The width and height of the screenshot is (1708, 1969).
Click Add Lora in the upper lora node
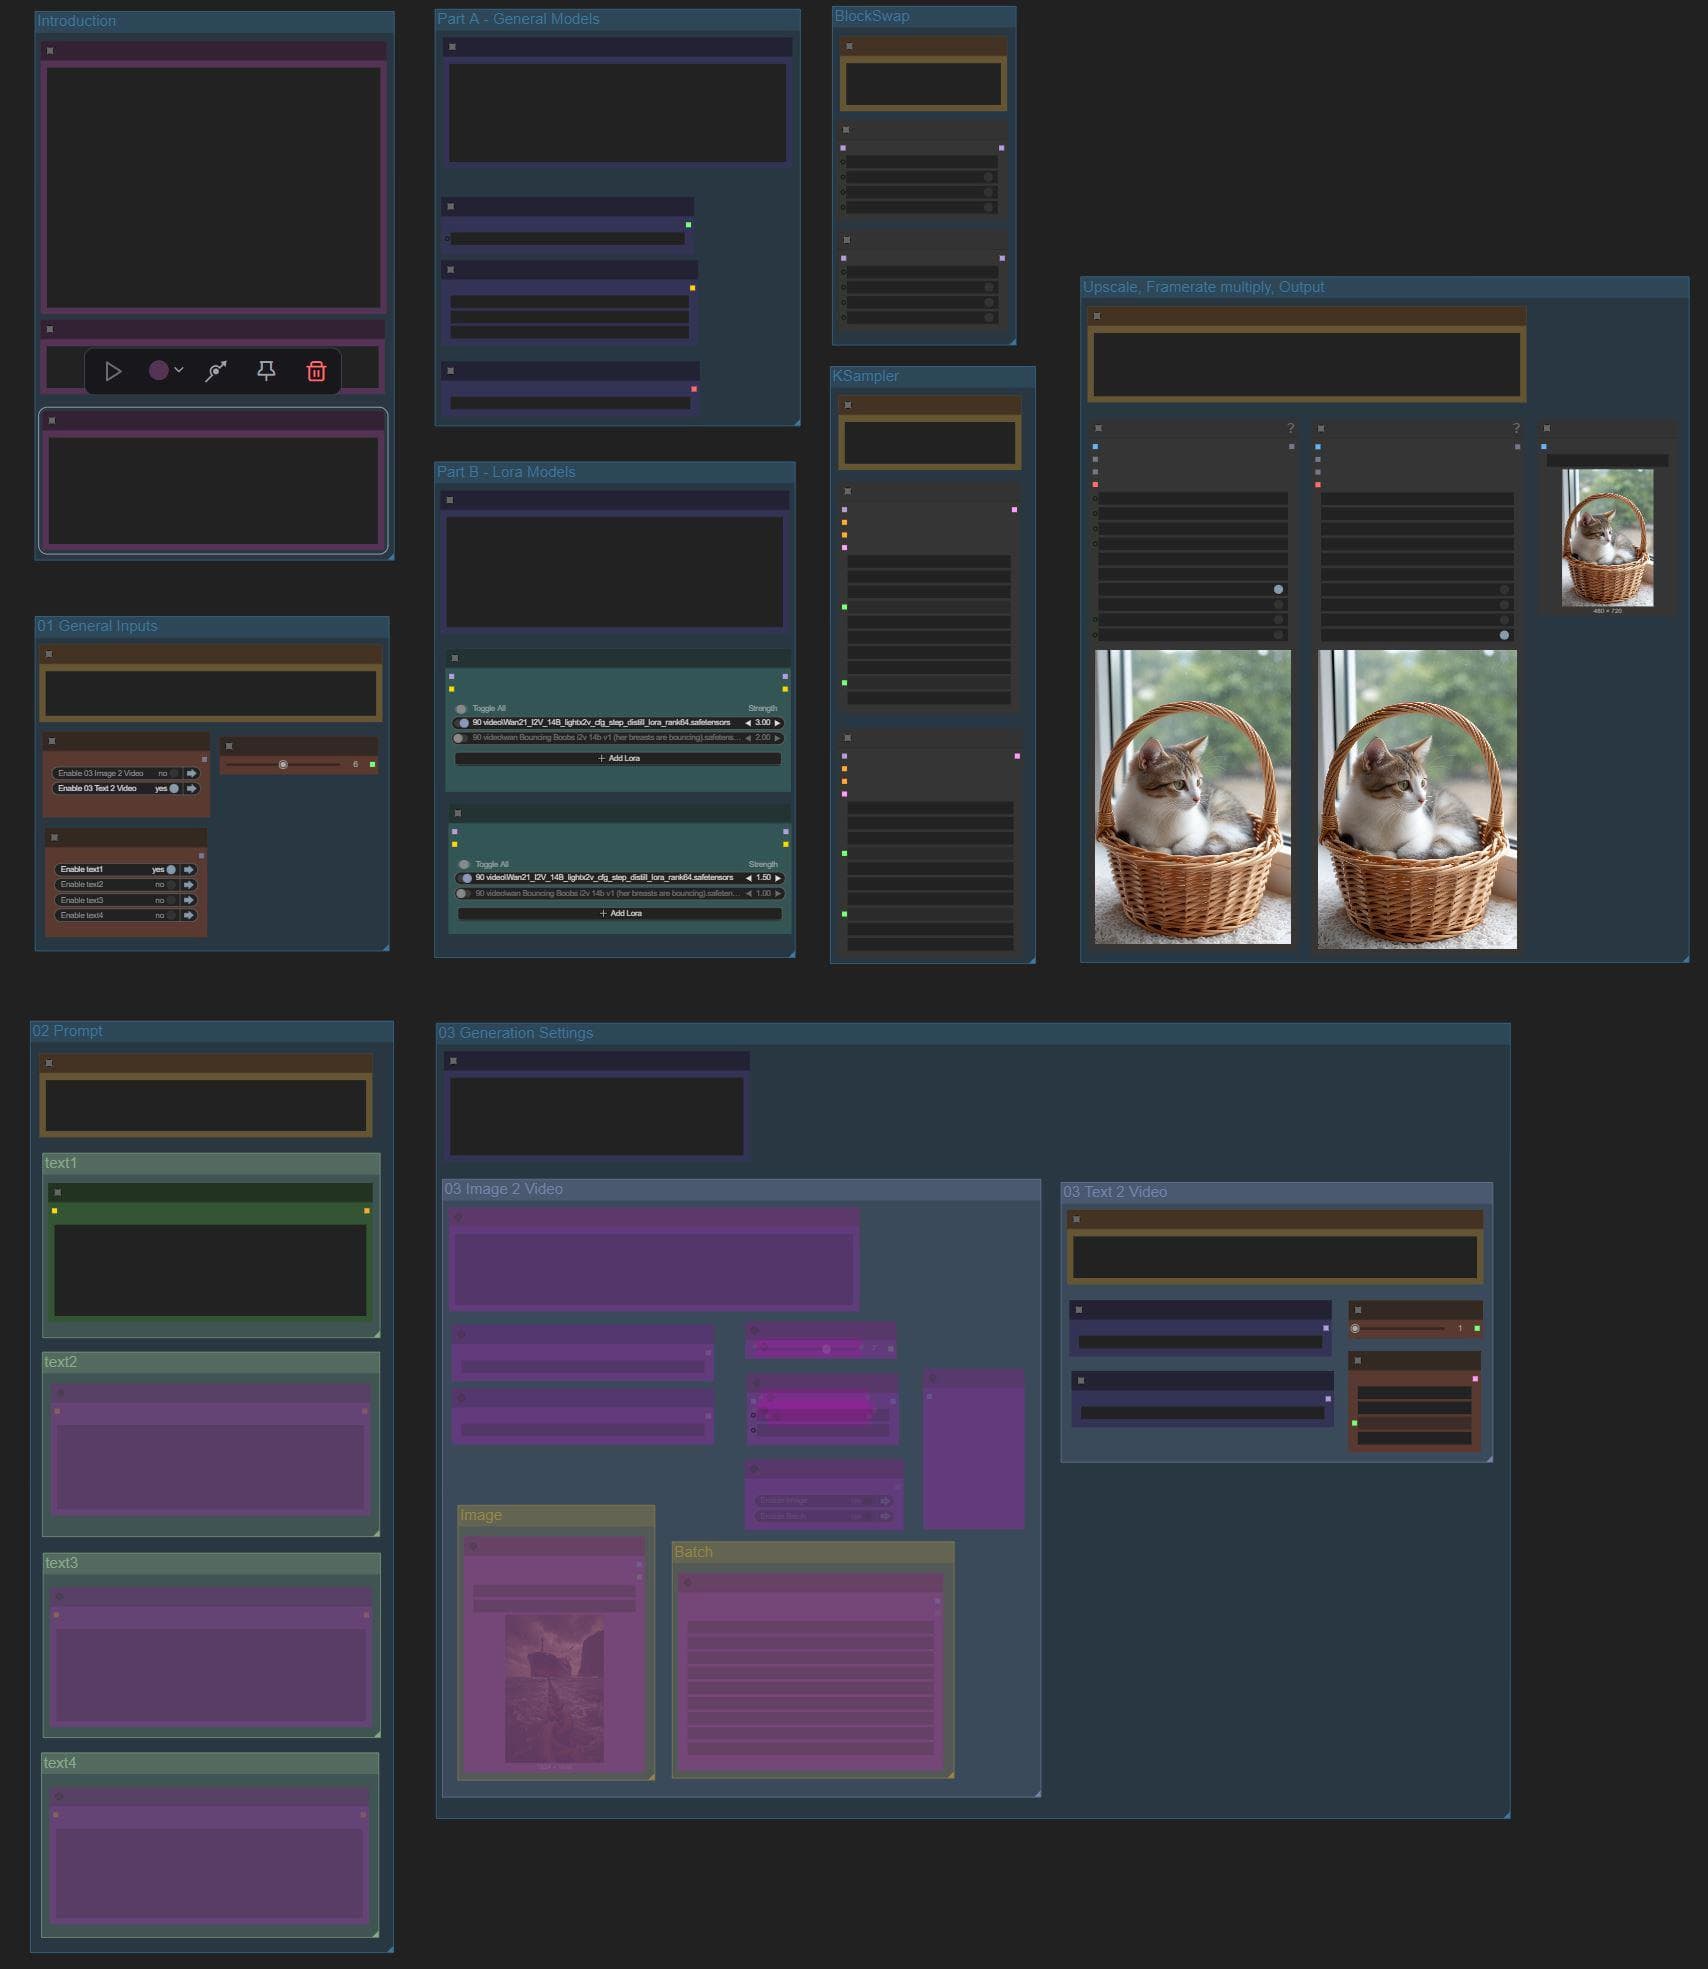pos(618,758)
